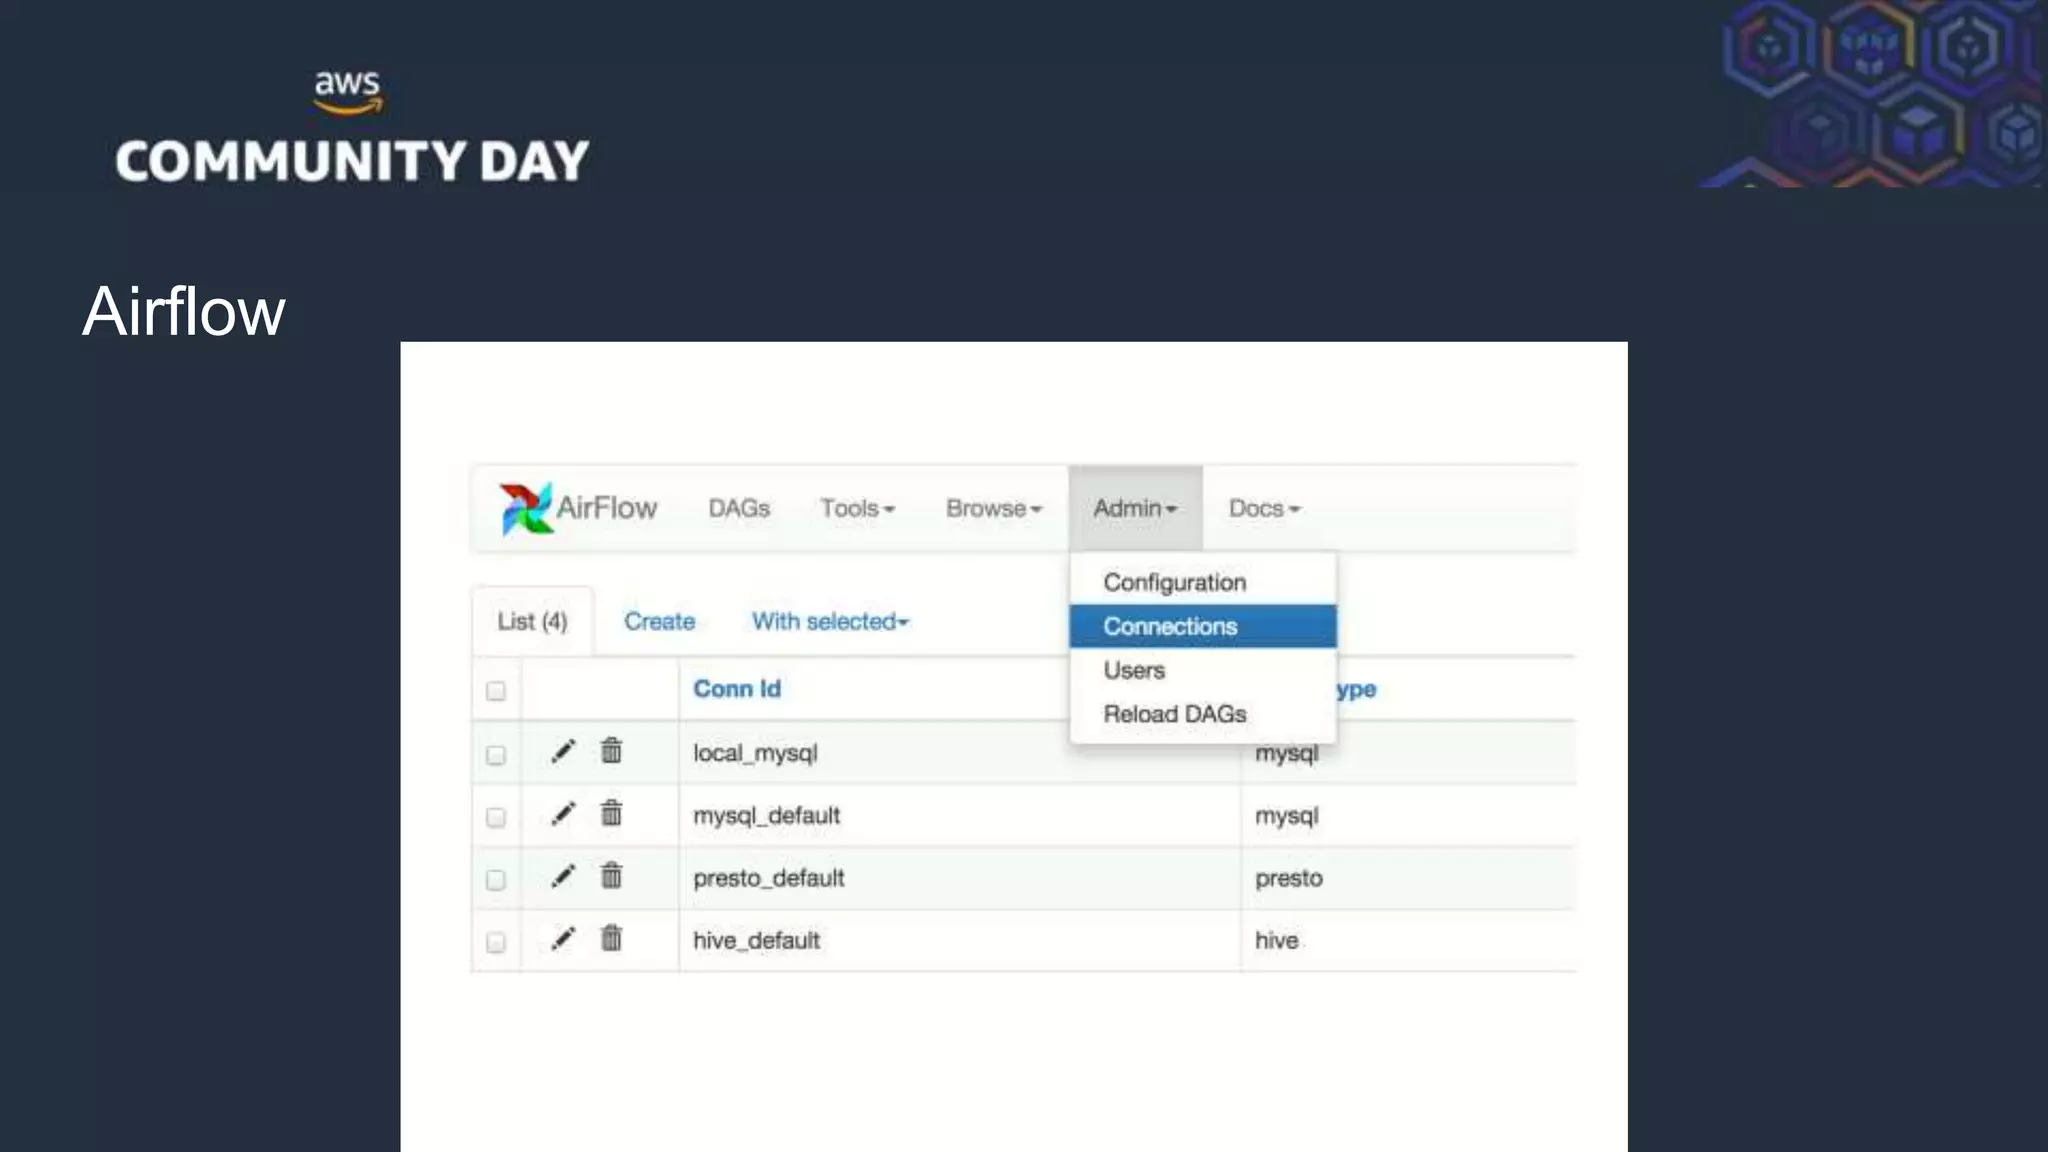Check the select-all checkbox in table header
Image resolution: width=2048 pixels, height=1152 pixels.
[x=496, y=691]
